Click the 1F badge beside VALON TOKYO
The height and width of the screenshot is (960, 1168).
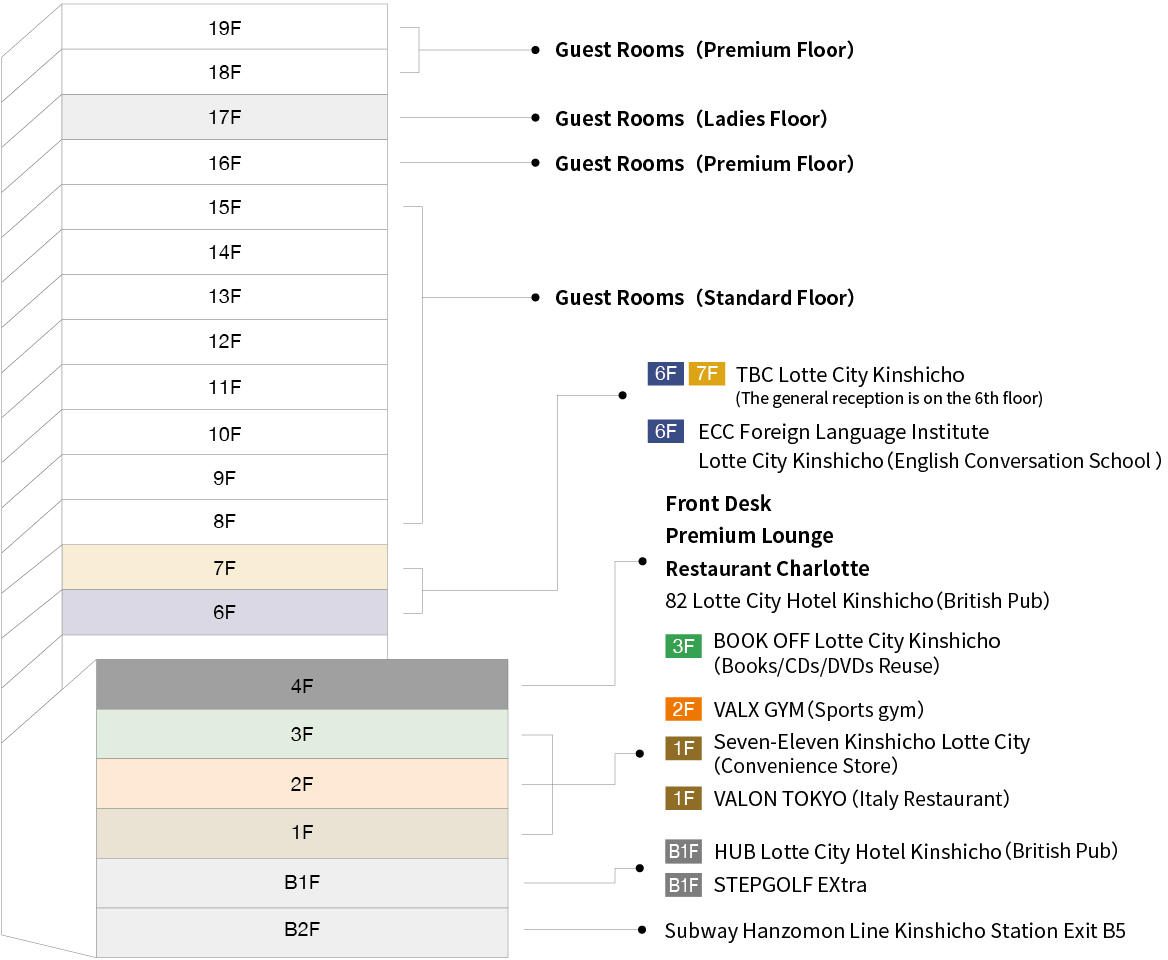683,799
